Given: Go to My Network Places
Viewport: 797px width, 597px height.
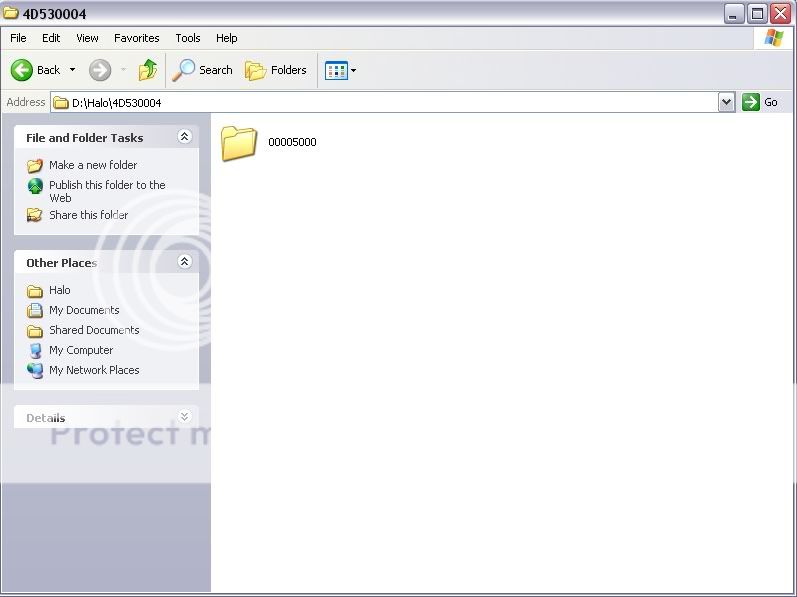Looking at the screenshot, I should [x=93, y=370].
